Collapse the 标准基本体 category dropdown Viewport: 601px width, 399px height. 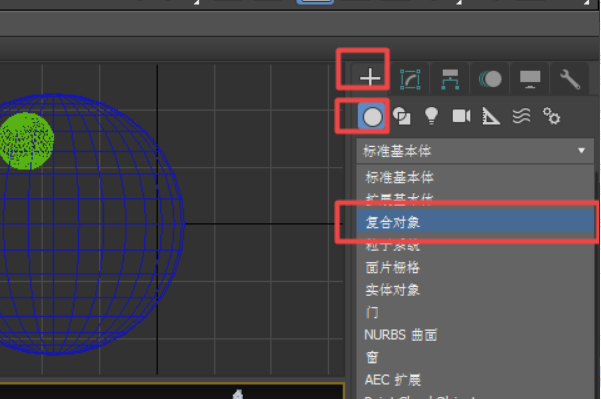[x=475, y=151]
